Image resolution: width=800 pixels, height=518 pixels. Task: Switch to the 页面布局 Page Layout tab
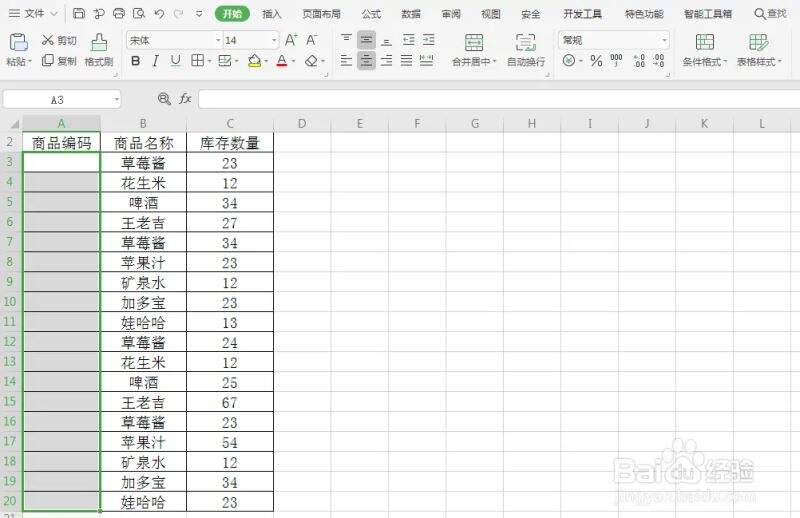[x=321, y=14]
